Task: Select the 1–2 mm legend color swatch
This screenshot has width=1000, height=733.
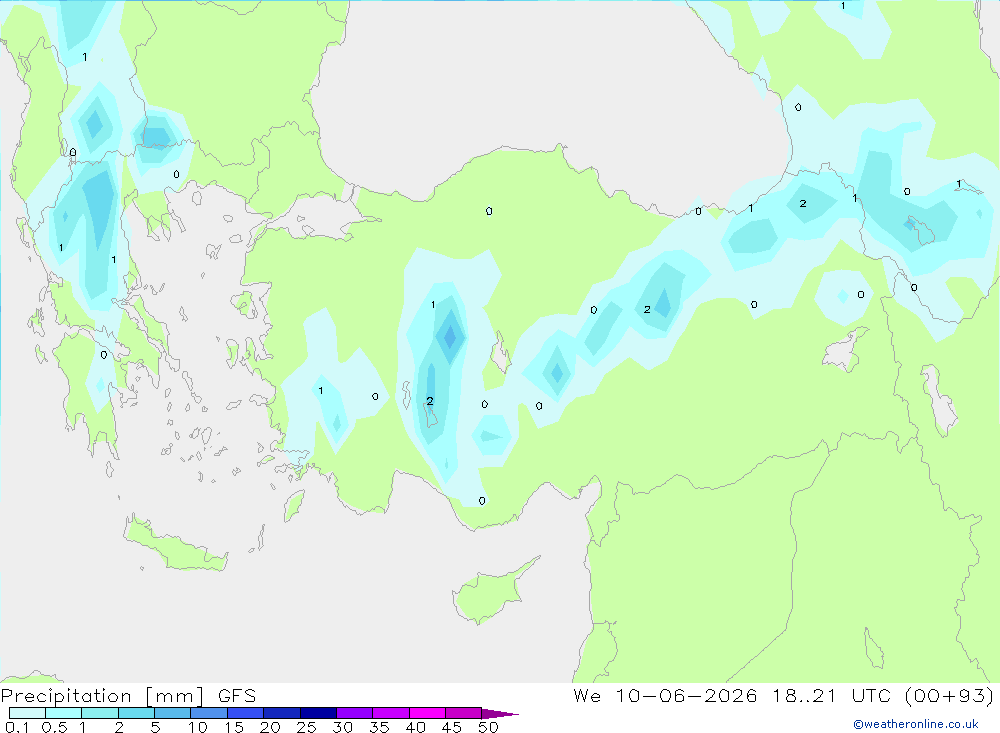Action: click(100, 713)
